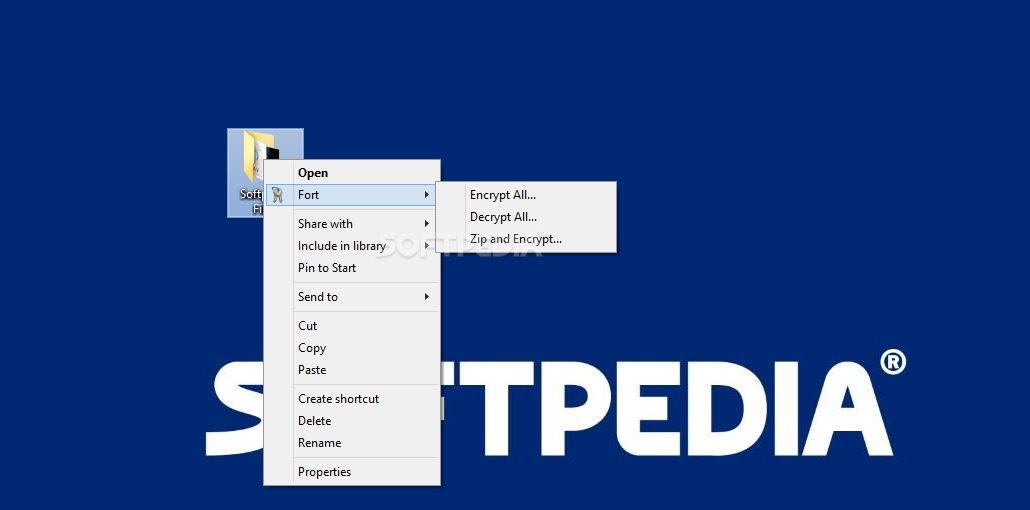
Task: Click Pin to Start
Action: (x=351, y=268)
